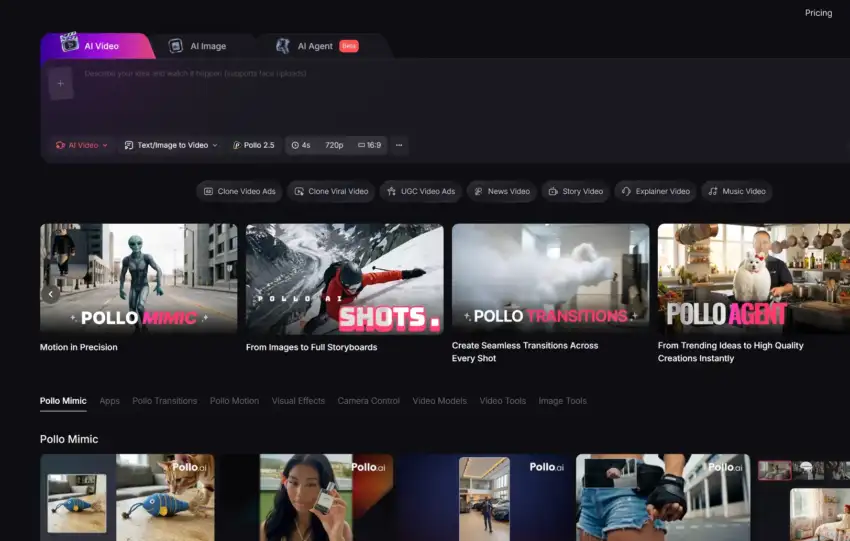Select the Story Video chip

575,191
